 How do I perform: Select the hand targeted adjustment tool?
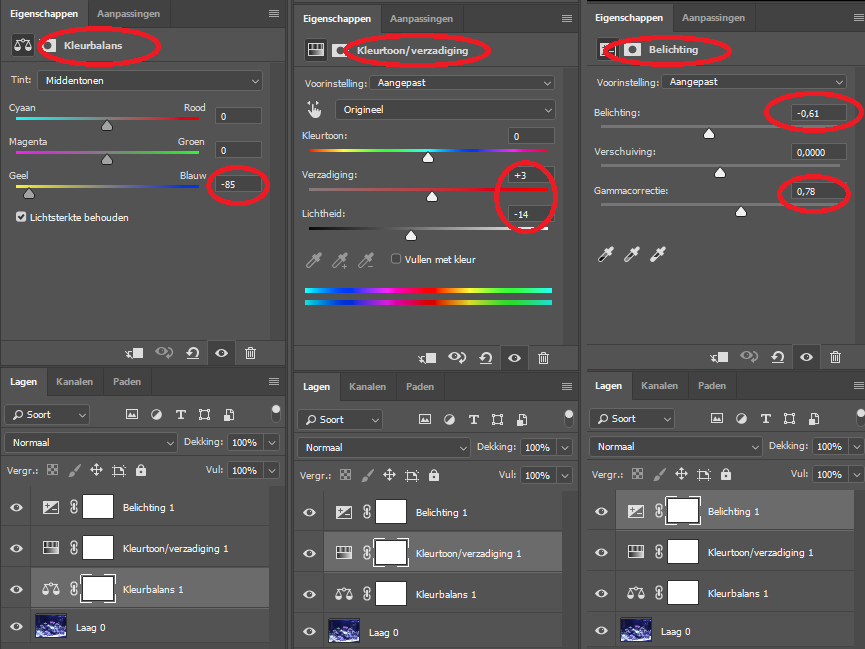[316, 110]
